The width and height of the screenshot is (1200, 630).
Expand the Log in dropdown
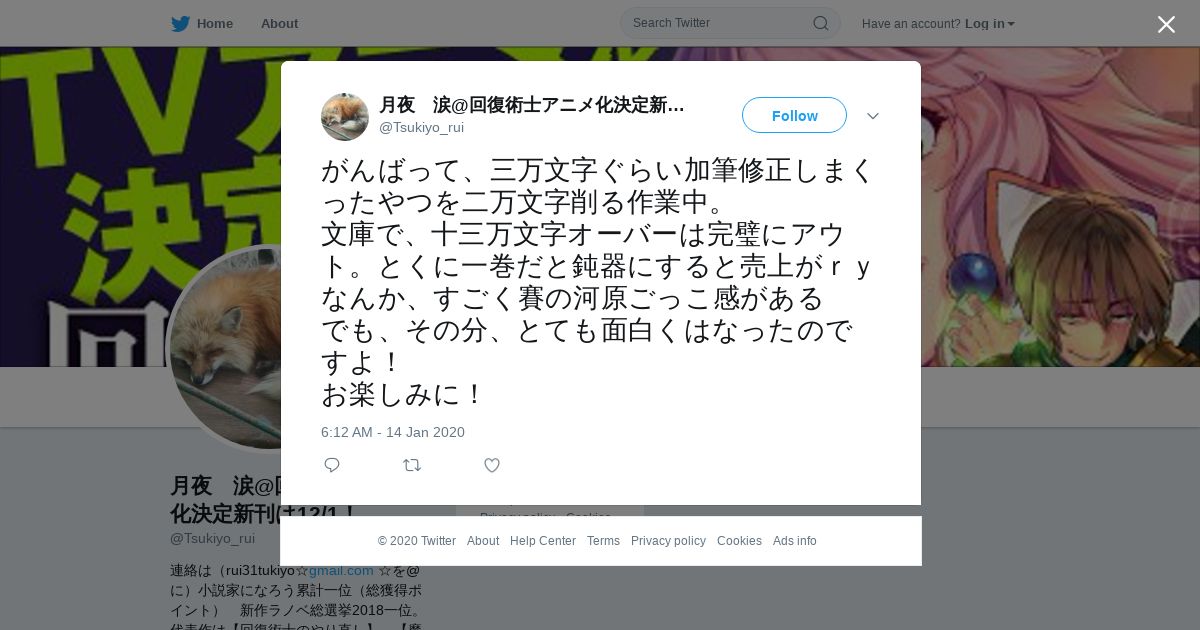[x=990, y=23]
